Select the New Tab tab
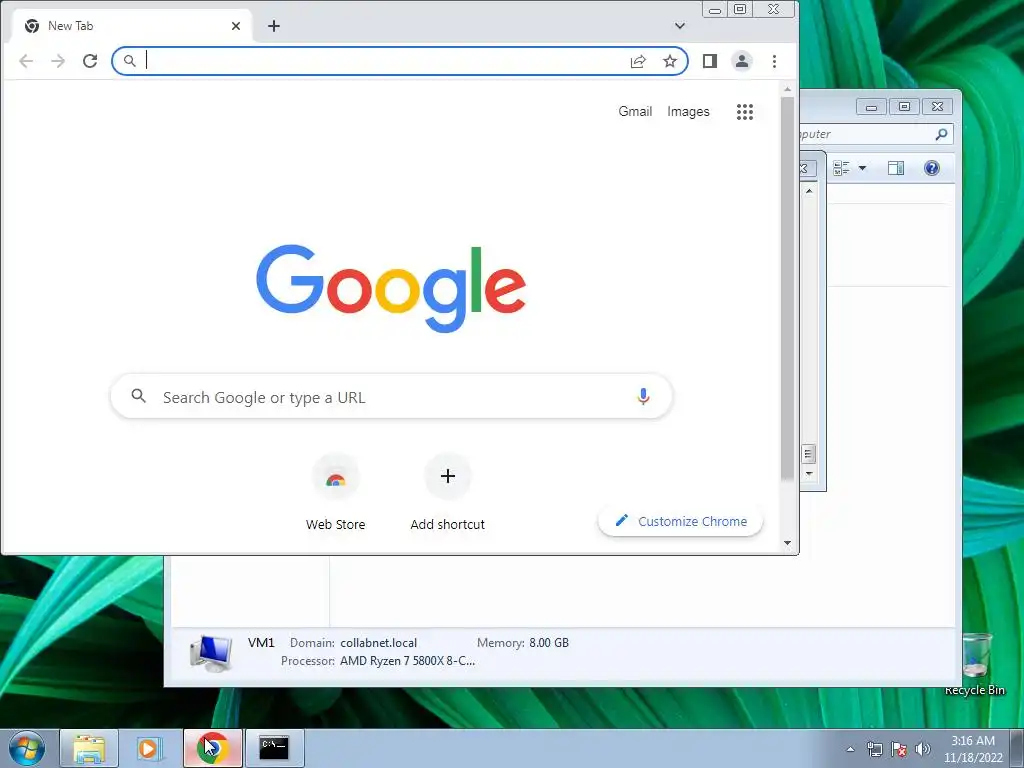 [x=133, y=26]
